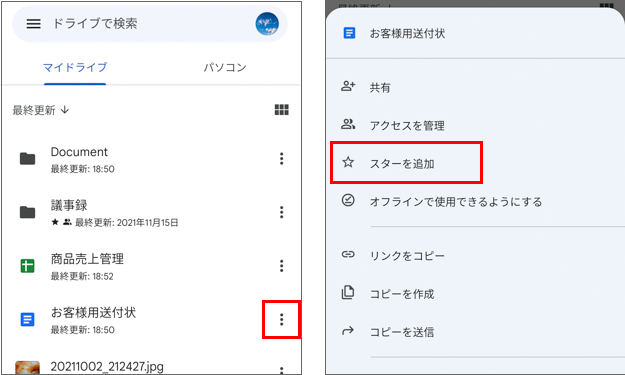Tap the star outline icon
The height and width of the screenshot is (375, 625).
coord(348,162)
